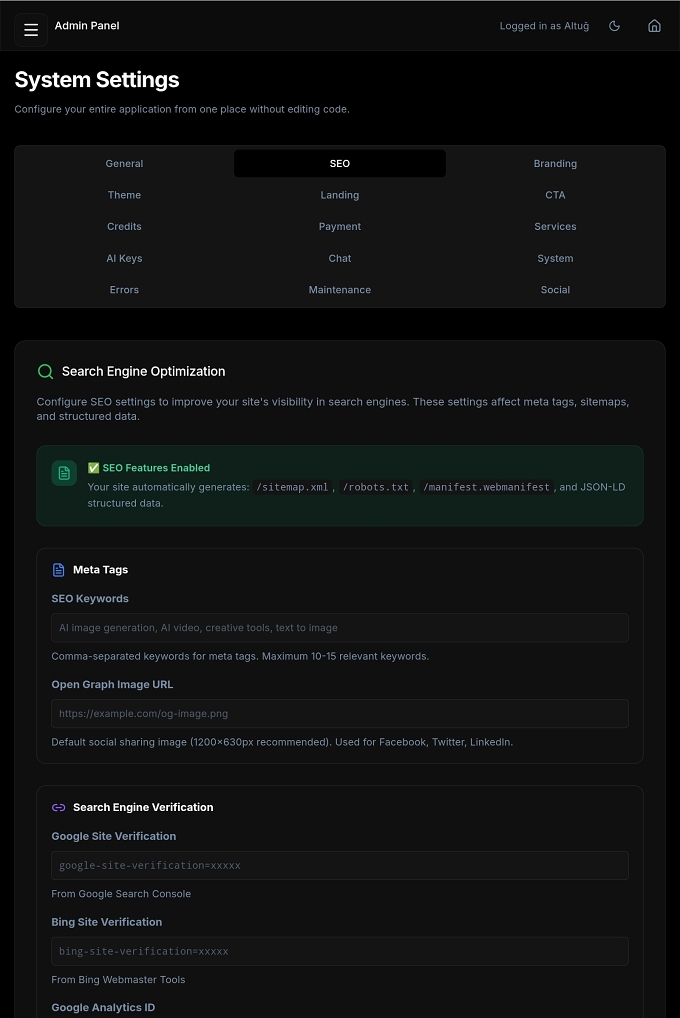Select the Social tab
This screenshot has width=680, height=1018.
[555, 290]
